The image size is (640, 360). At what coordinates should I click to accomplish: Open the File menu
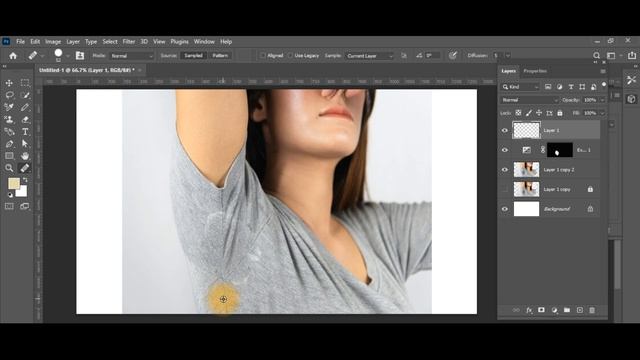tap(20, 42)
